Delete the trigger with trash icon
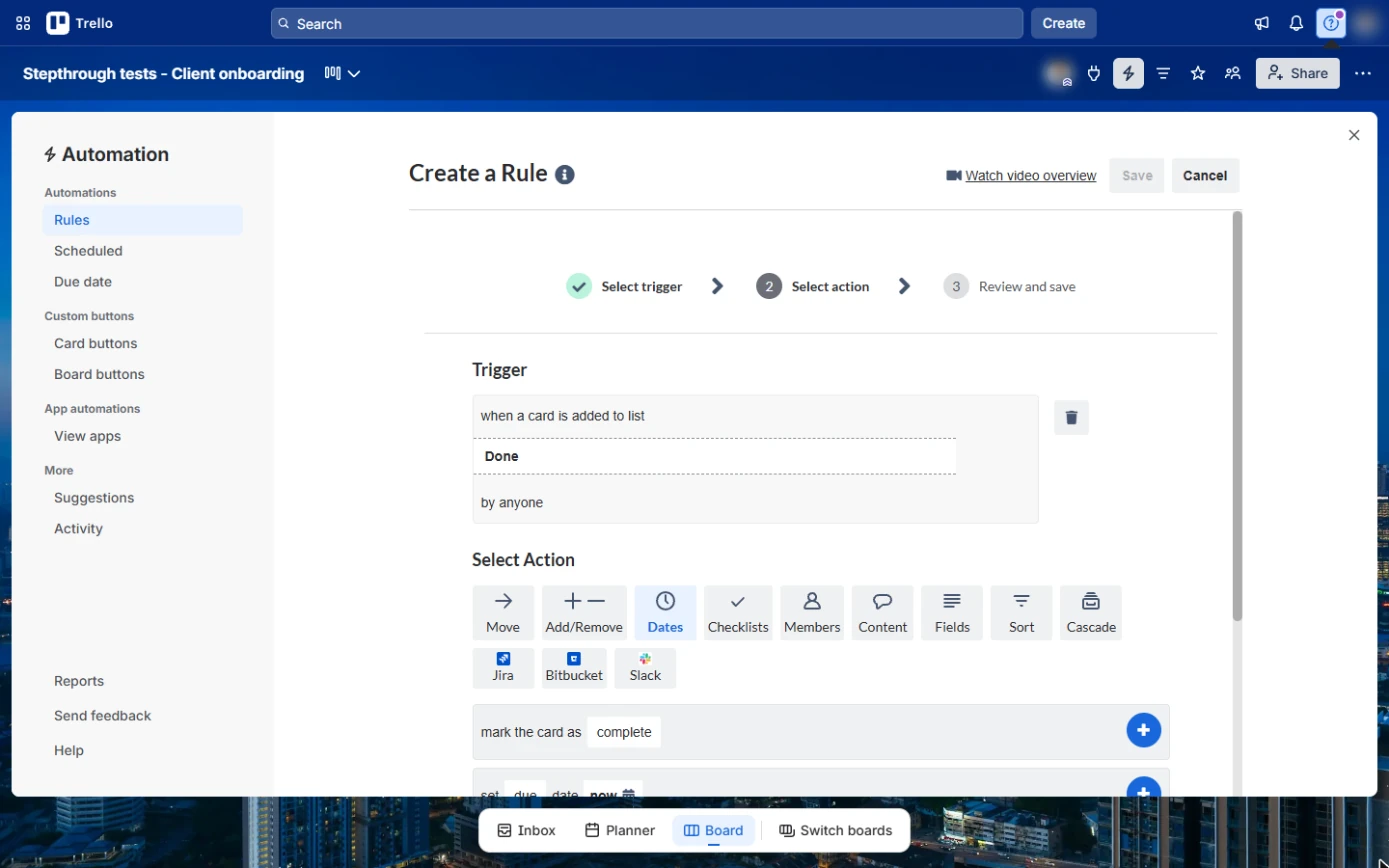The width and height of the screenshot is (1389, 868). (1071, 417)
